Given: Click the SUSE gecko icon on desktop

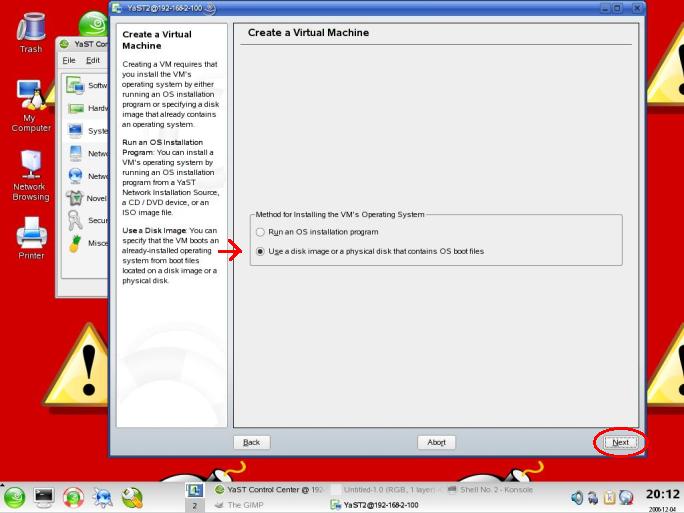Looking at the screenshot, I should tap(94, 24).
